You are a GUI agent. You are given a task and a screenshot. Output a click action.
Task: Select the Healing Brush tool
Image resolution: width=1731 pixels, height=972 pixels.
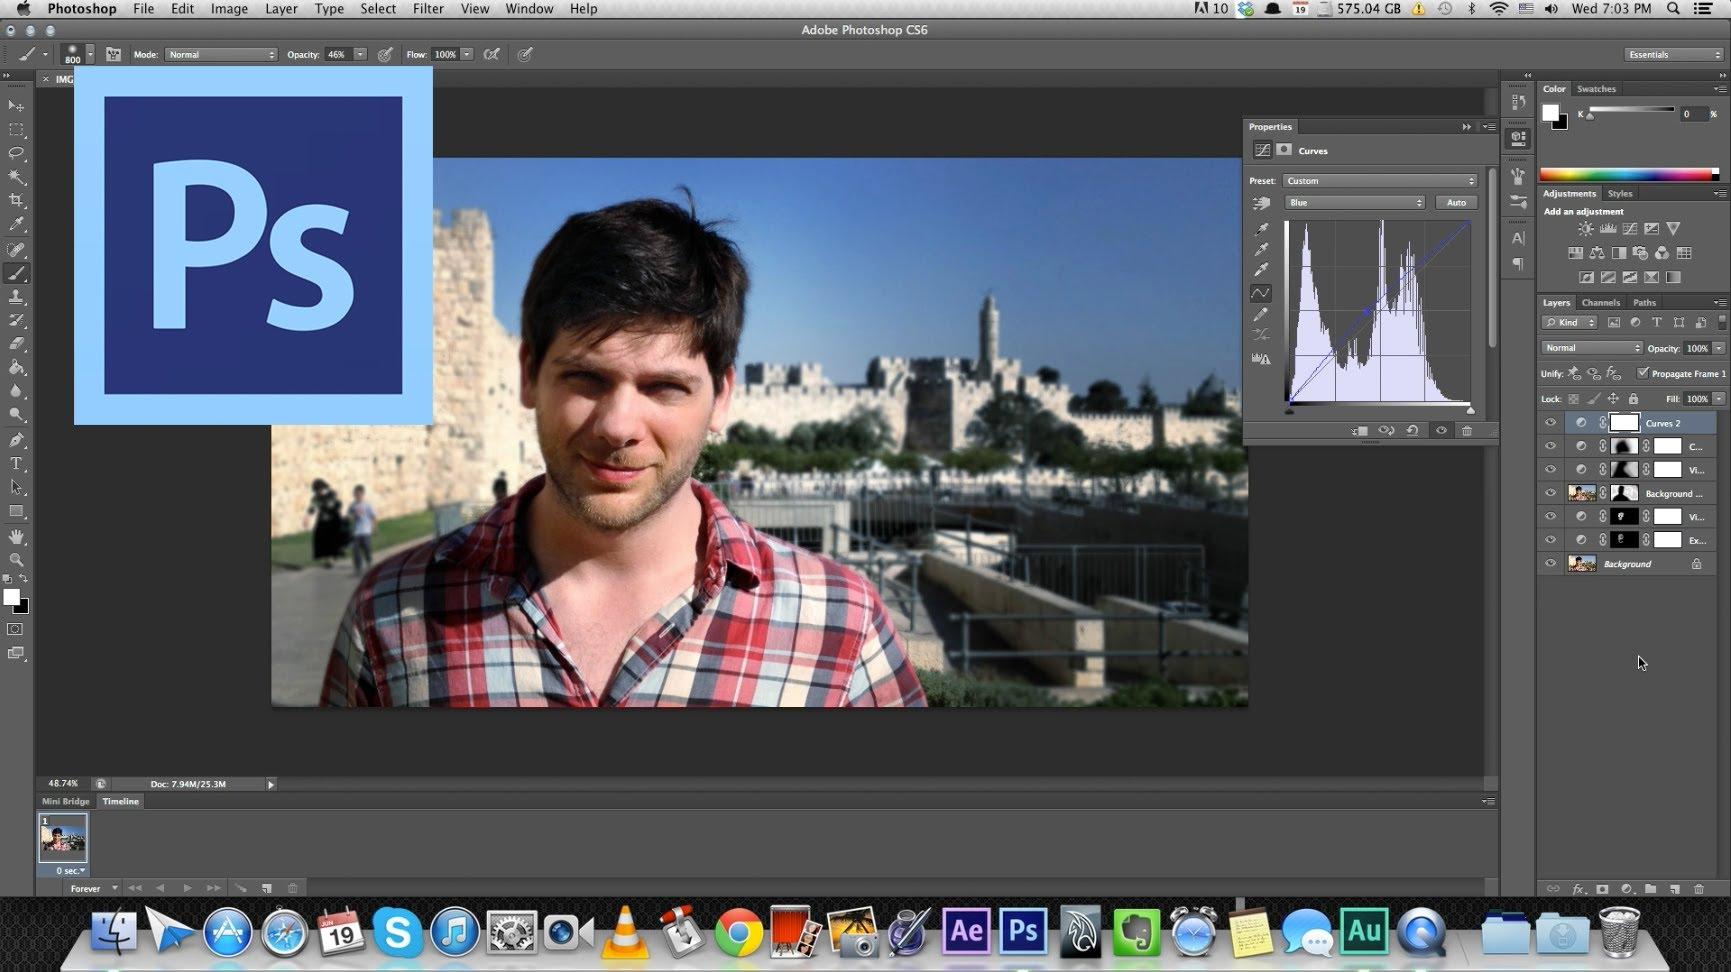tap(16, 249)
